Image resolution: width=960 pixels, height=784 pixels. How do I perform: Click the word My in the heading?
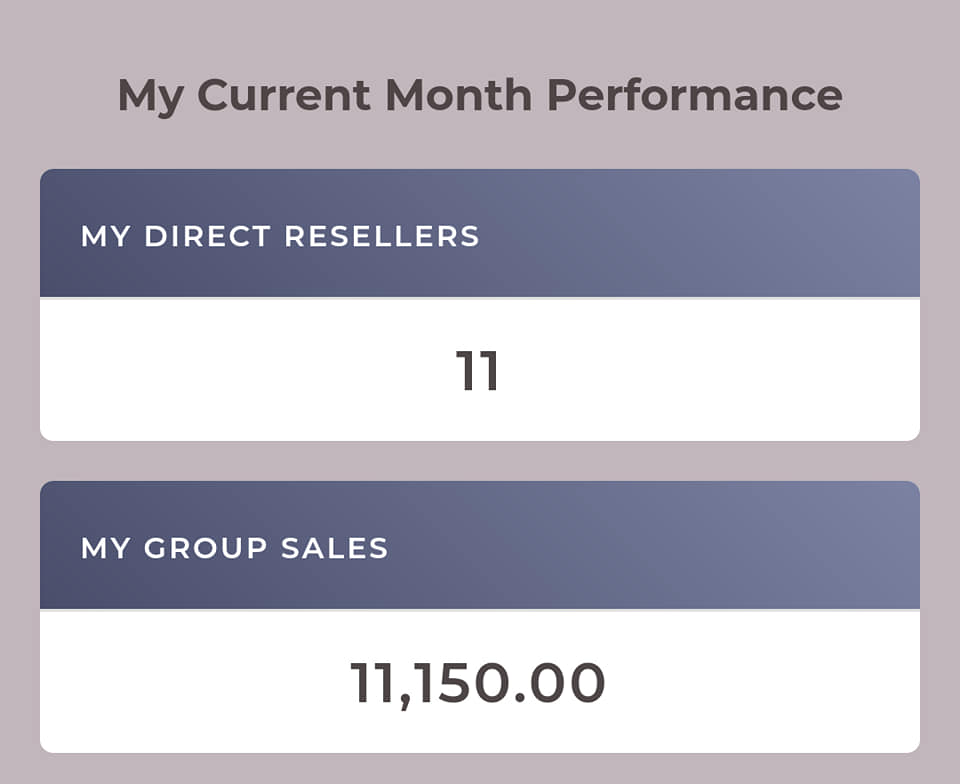(x=151, y=97)
